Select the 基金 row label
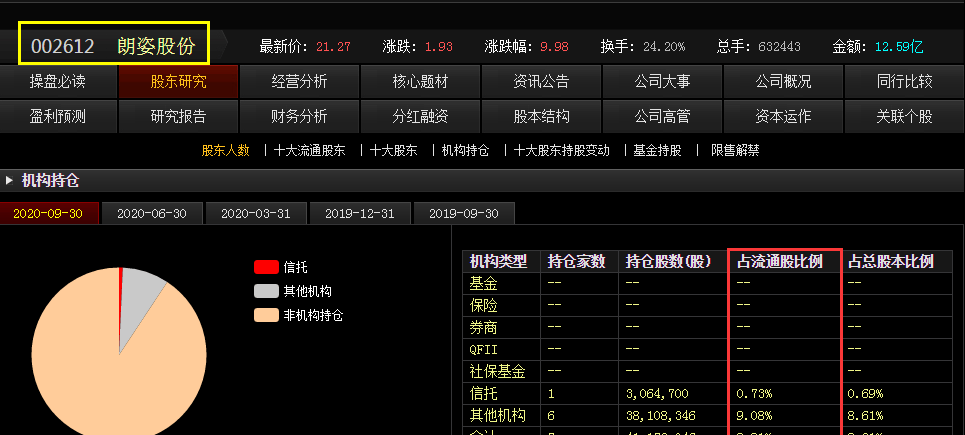Image resolution: width=965 pixels, height=435 pixels. (483, 284)
